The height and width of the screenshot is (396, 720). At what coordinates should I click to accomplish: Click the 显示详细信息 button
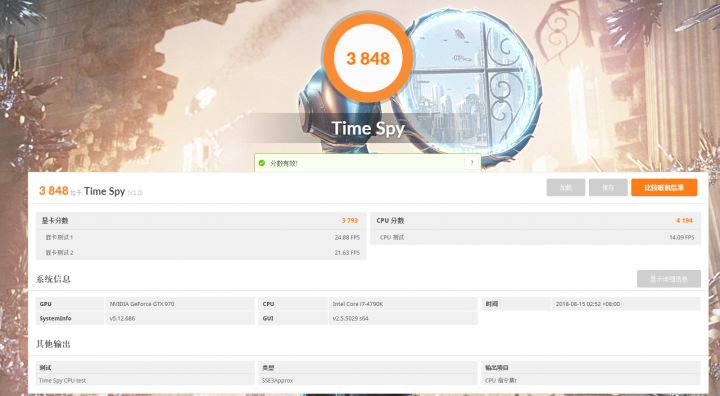669,279
